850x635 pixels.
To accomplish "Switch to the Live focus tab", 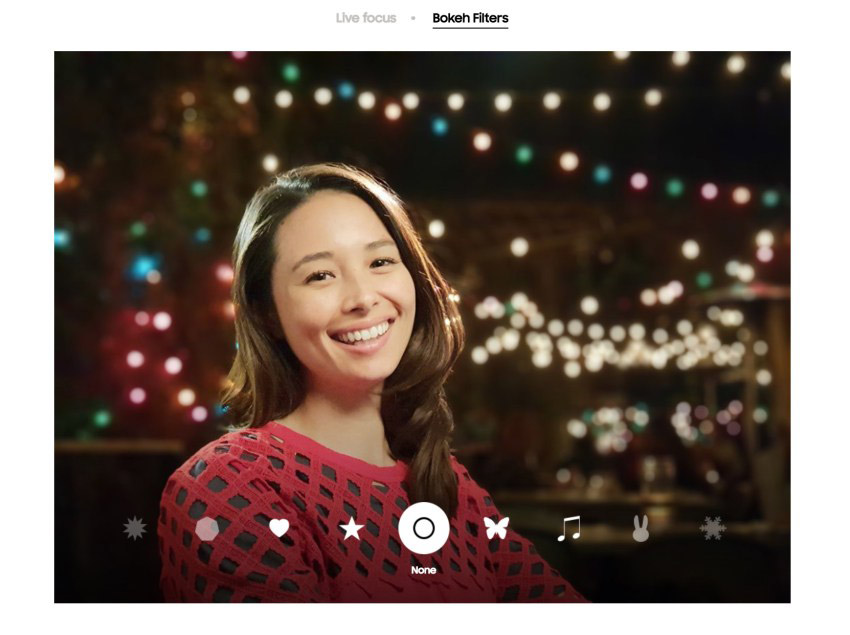I will 366,18.
